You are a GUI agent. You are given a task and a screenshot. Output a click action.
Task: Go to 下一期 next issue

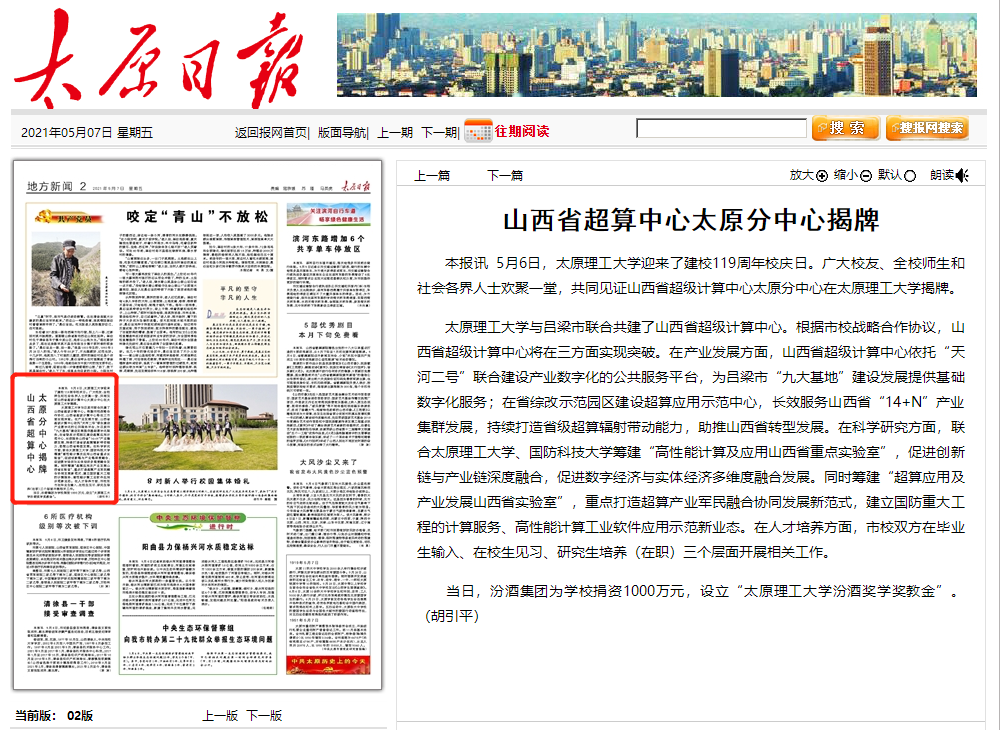coord(438,132)
